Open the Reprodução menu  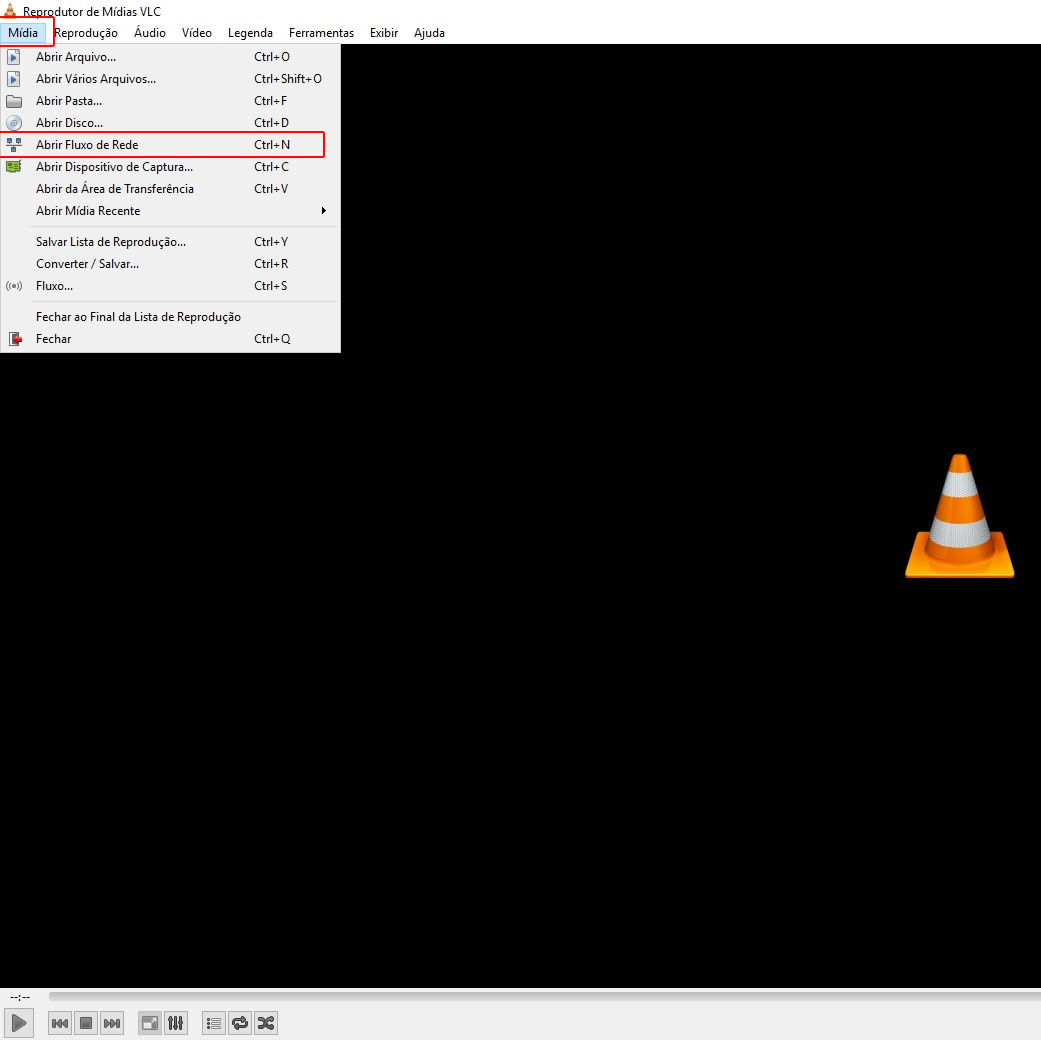coord(86,33)
